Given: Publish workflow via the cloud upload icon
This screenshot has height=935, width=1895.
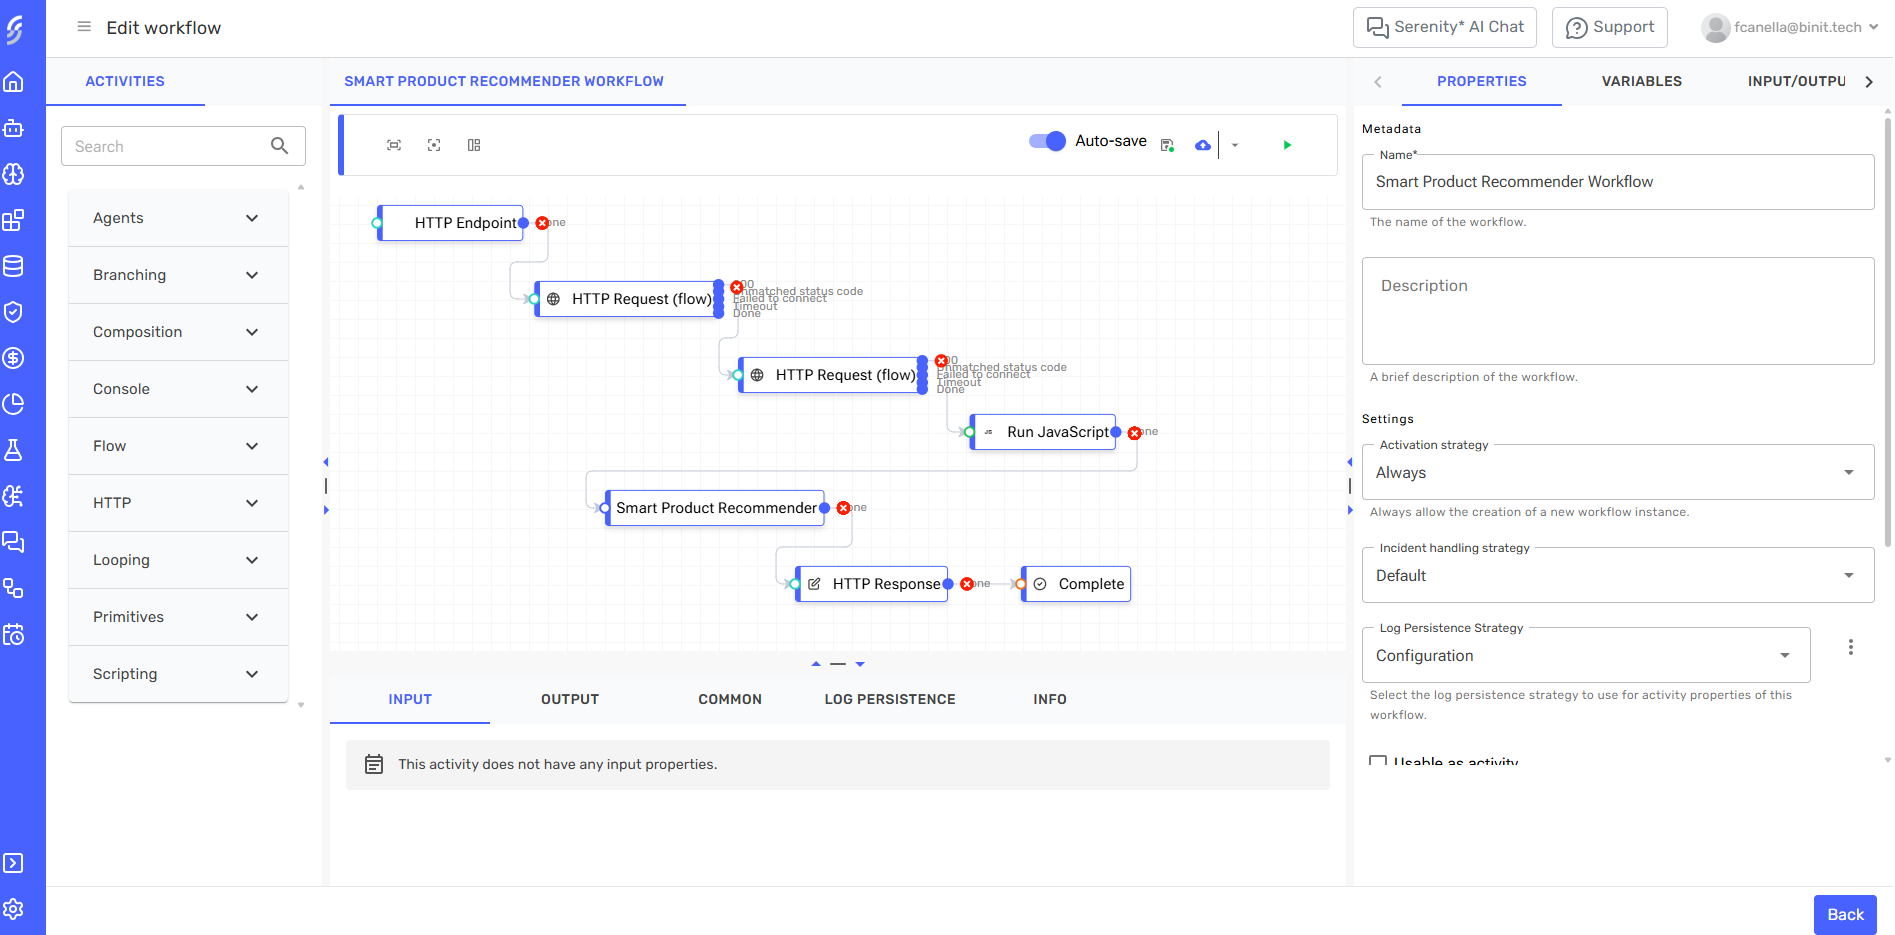Looking at the screenshot, I should click(1202, 144).
